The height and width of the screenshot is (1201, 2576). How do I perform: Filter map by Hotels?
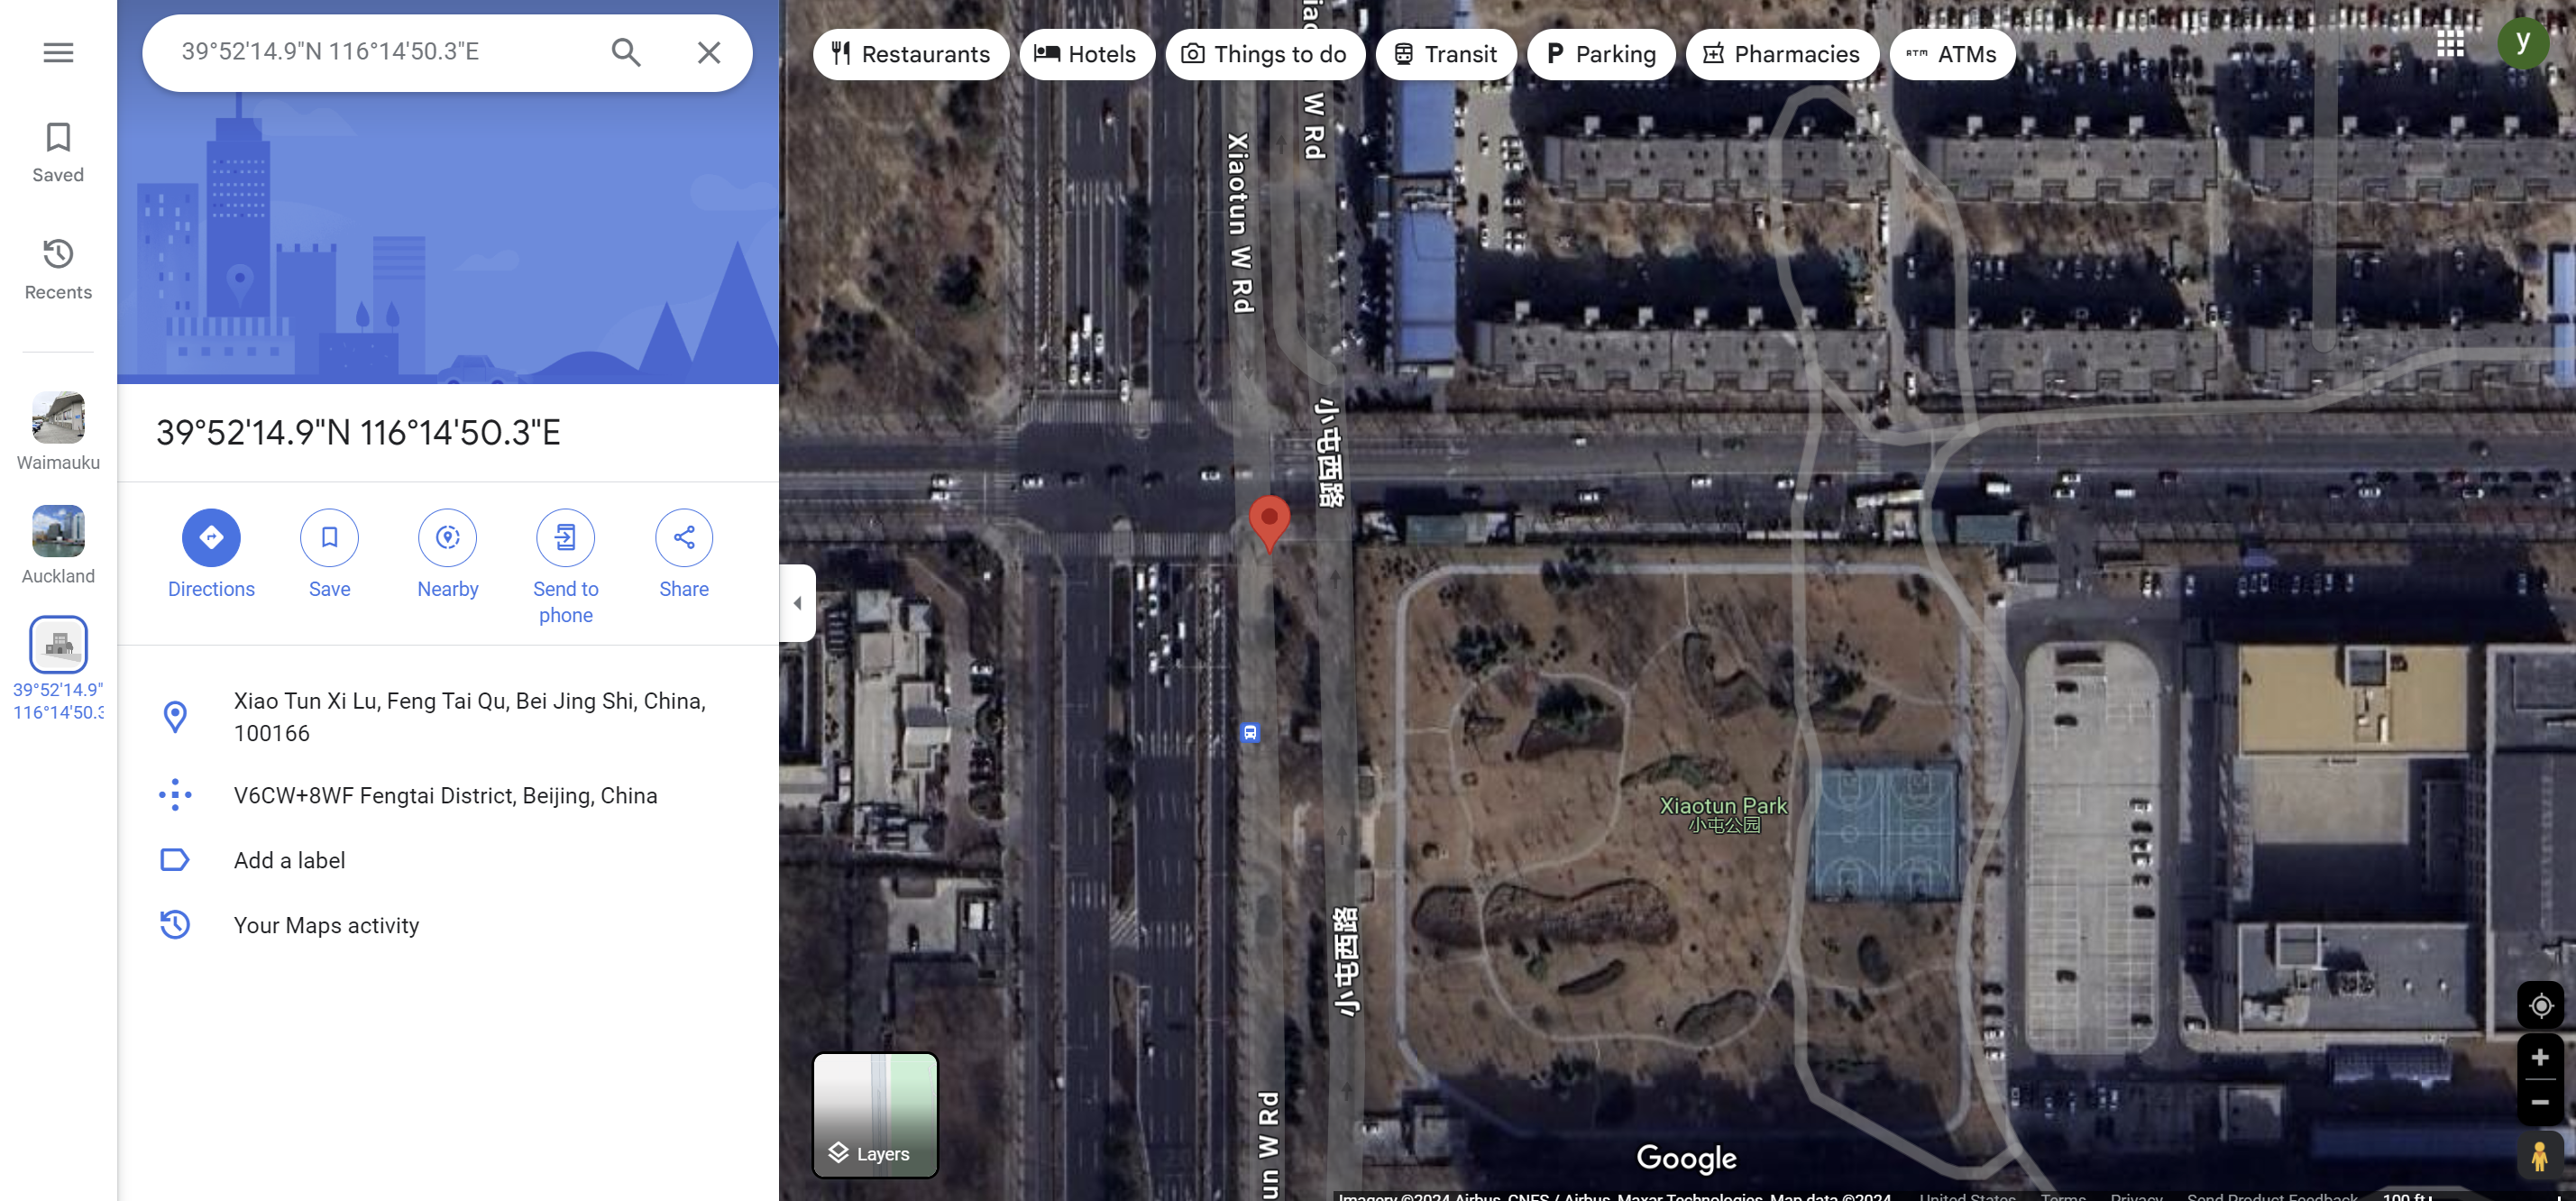[1086, 54]
